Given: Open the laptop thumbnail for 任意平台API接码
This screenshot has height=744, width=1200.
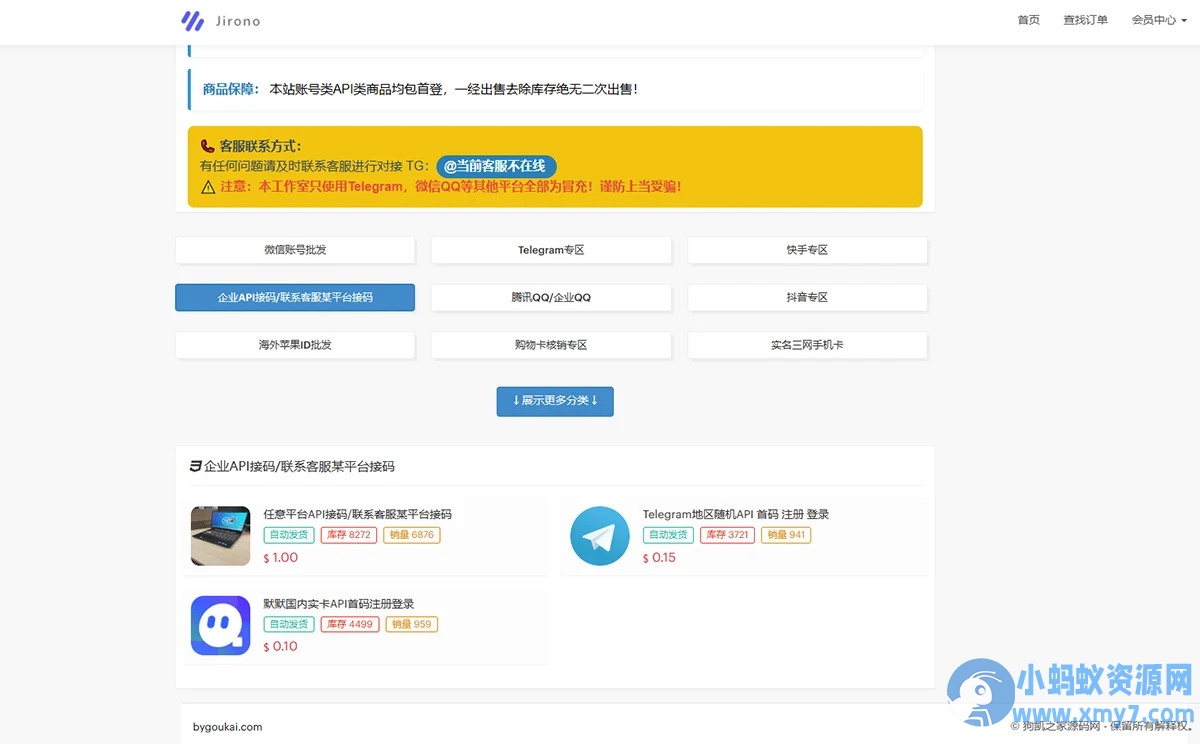Looking at the screenshot, I should (220, 536).
